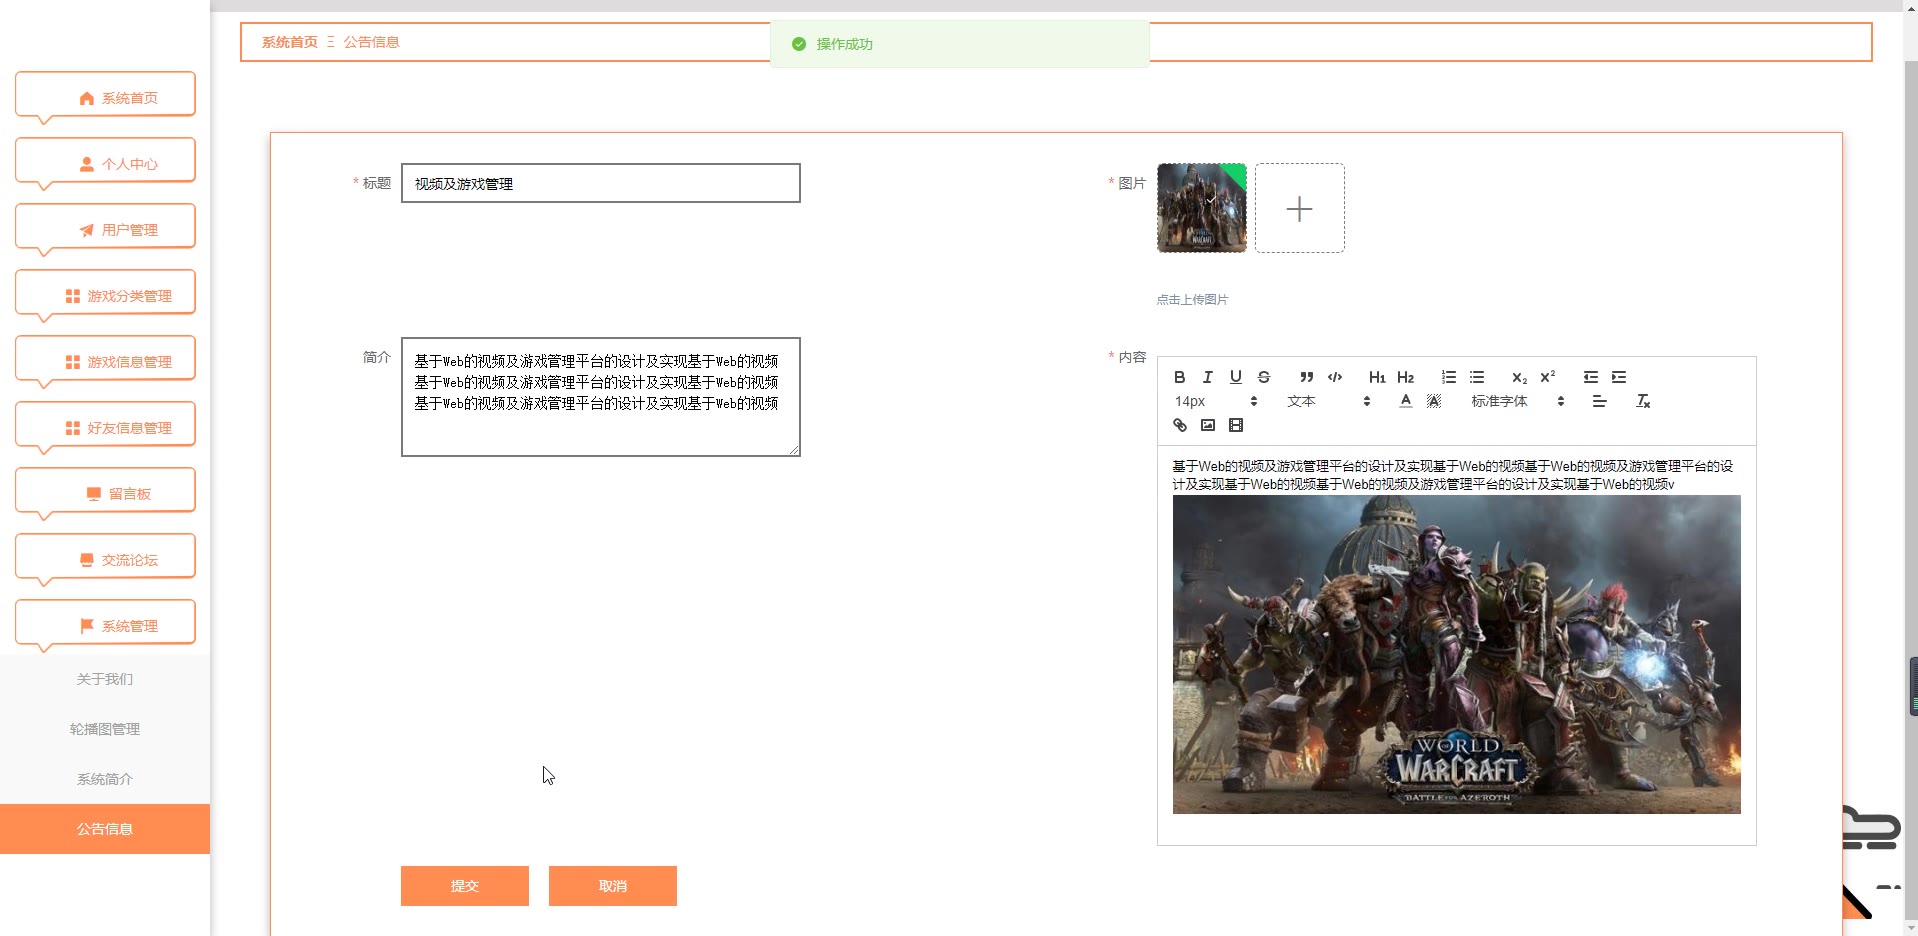This screenshot has height=936, width=1918.
Task: Open the text background color picker
Action: click(x=1433, y=401)
